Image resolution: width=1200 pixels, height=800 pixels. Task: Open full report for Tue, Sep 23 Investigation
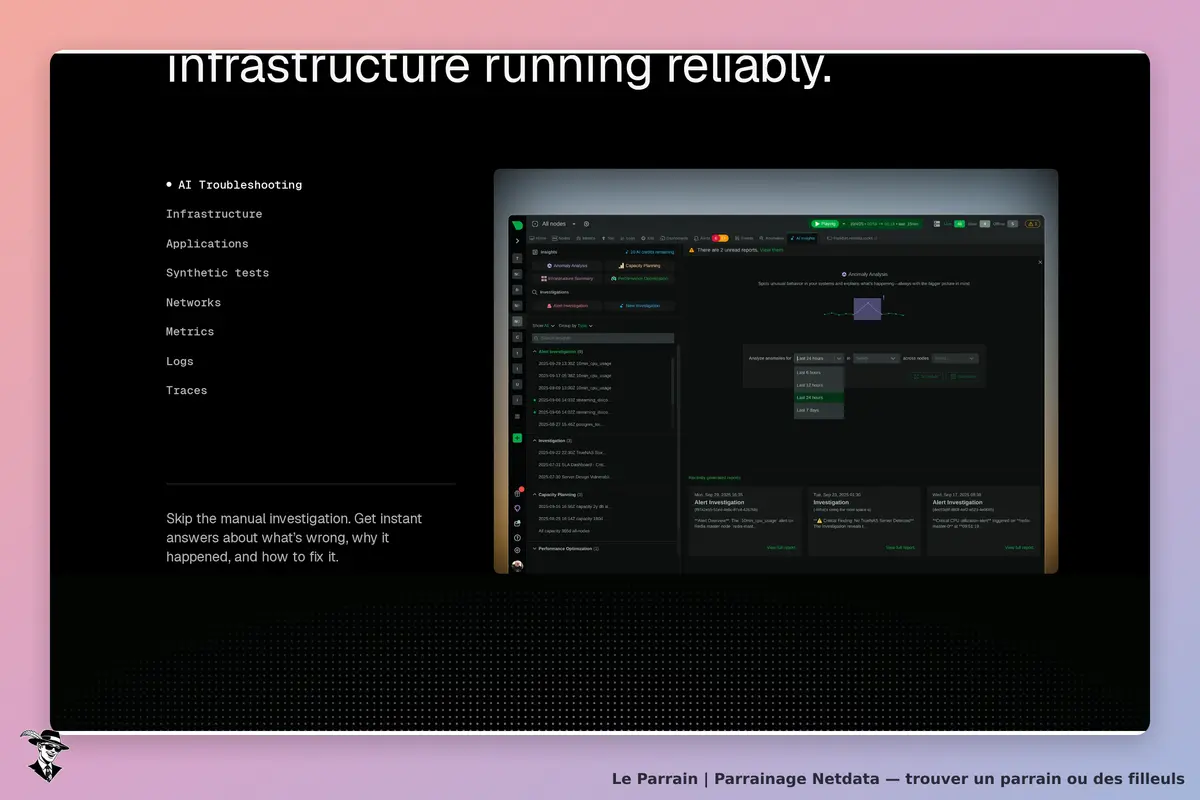(x=901, y=548)
